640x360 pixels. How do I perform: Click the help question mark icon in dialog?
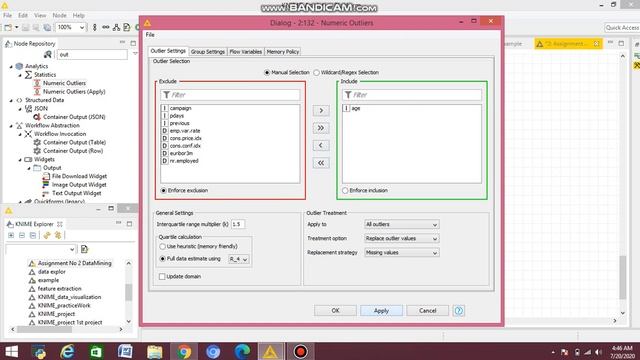tap(458, 311)
